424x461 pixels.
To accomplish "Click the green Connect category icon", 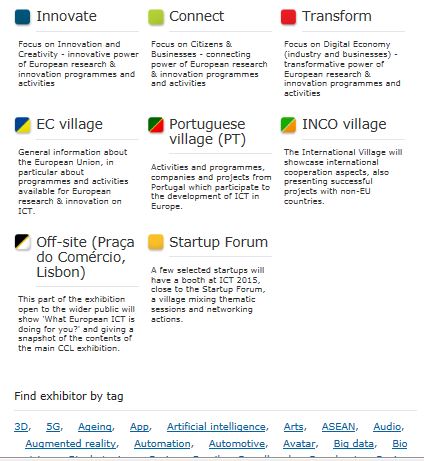I will click(156, 17).
